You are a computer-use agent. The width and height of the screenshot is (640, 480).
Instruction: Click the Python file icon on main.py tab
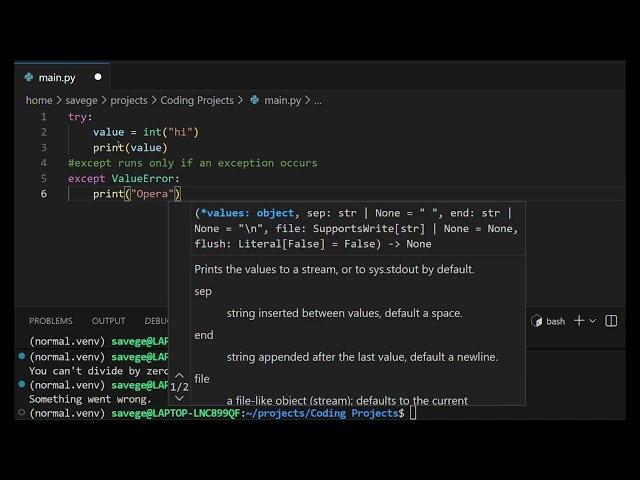pyautogui.click(x=29, y=77)
